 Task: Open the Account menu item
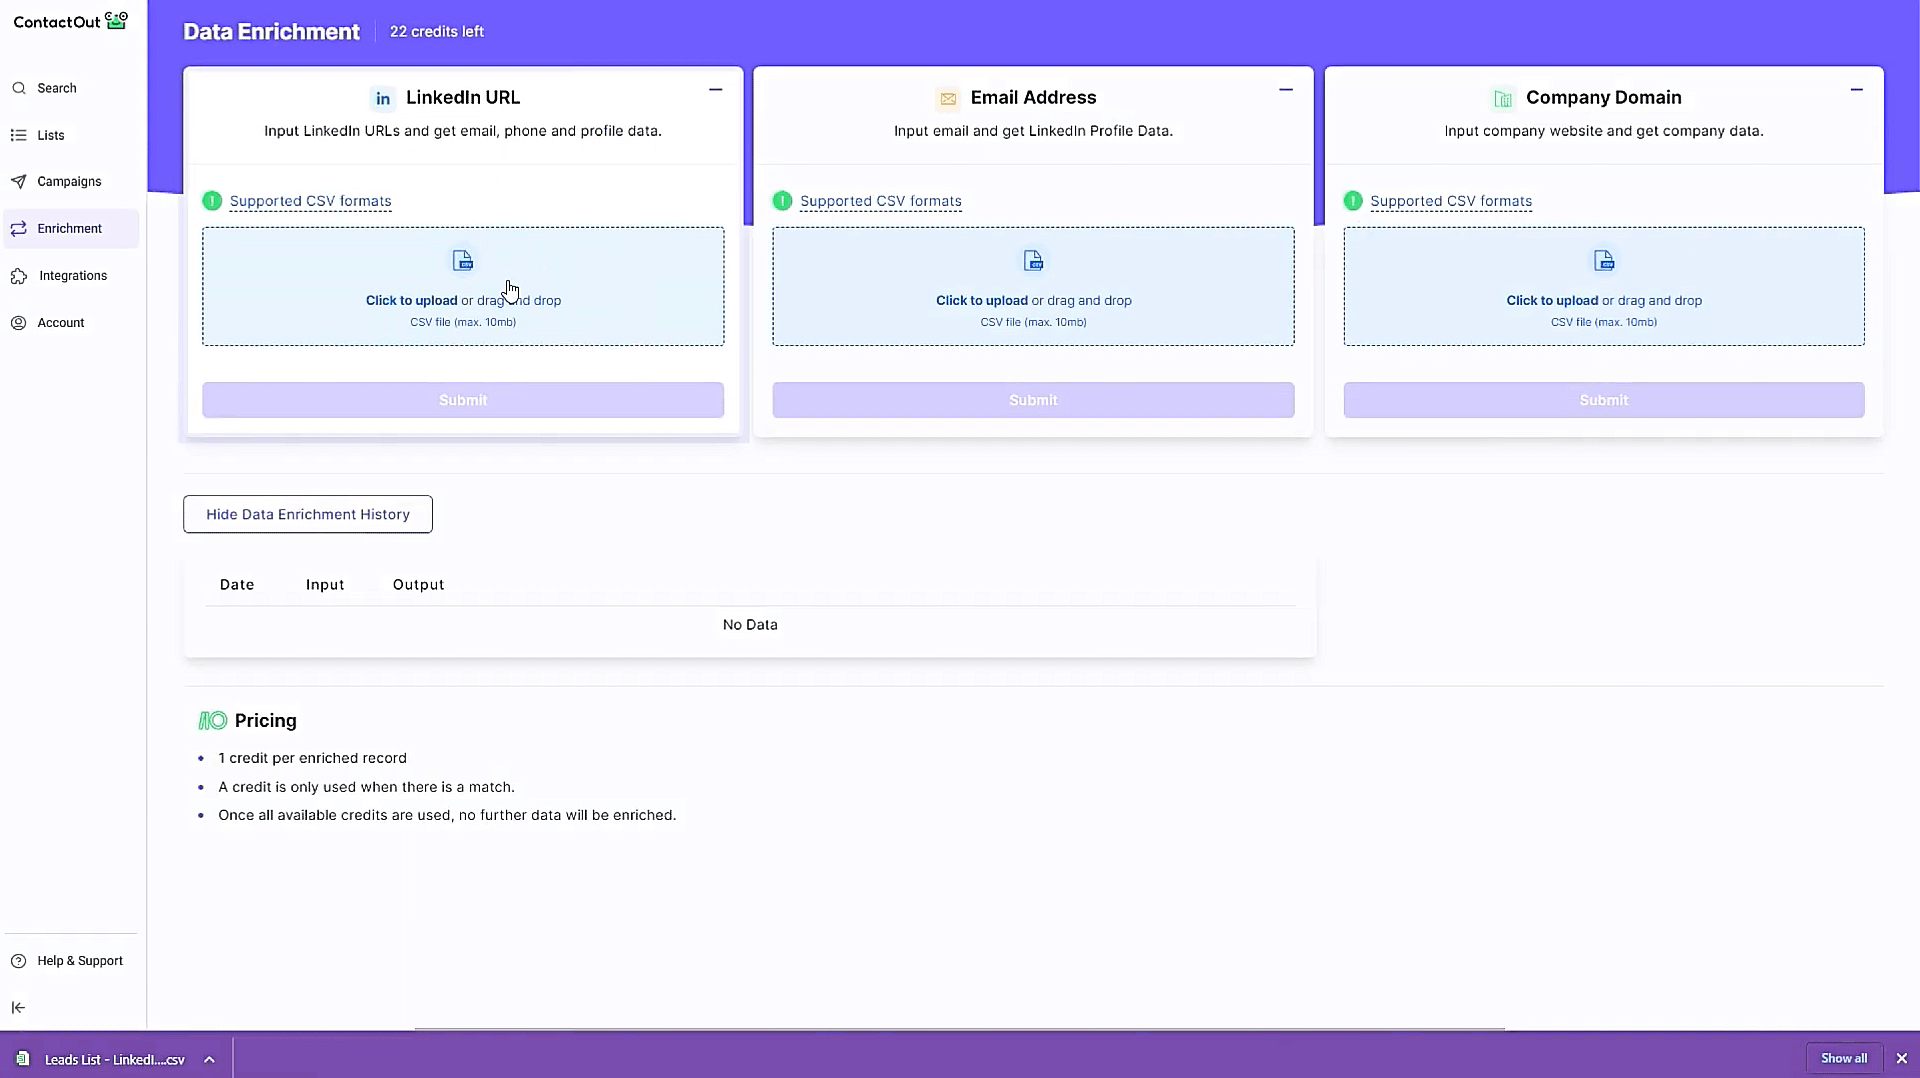pos(61,322)
